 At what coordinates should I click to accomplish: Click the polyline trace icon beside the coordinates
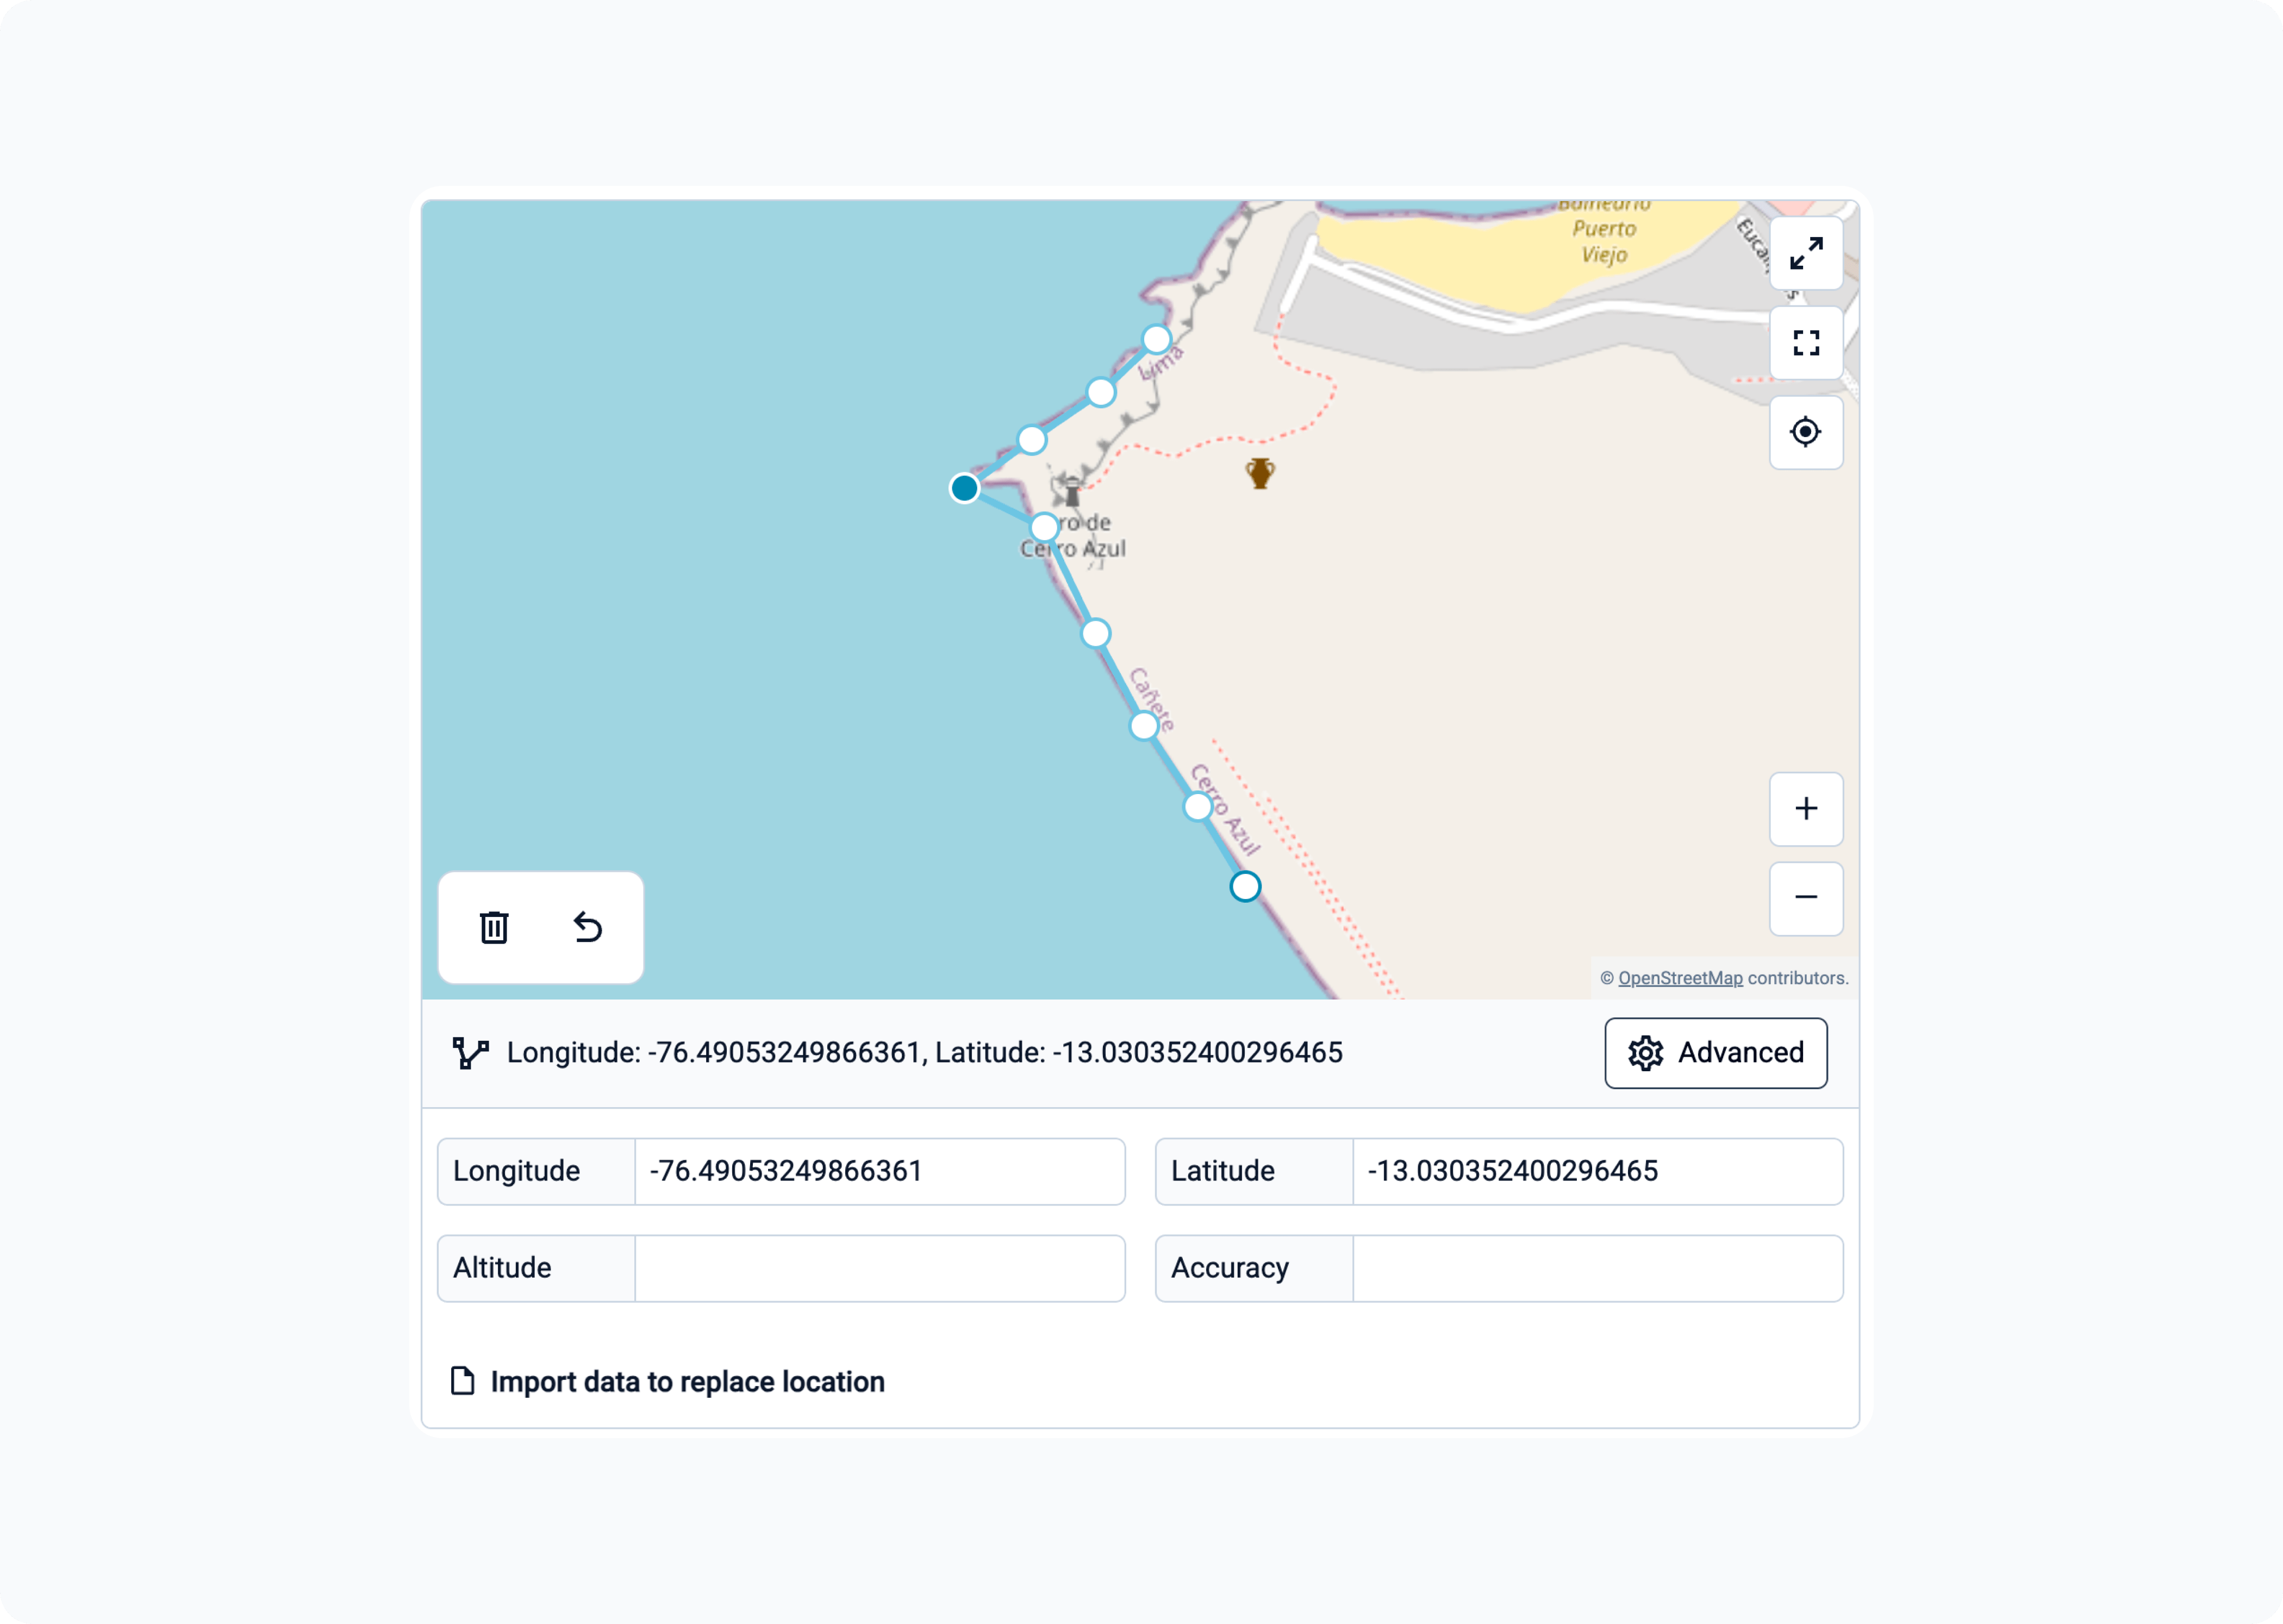click(471, 1052)
